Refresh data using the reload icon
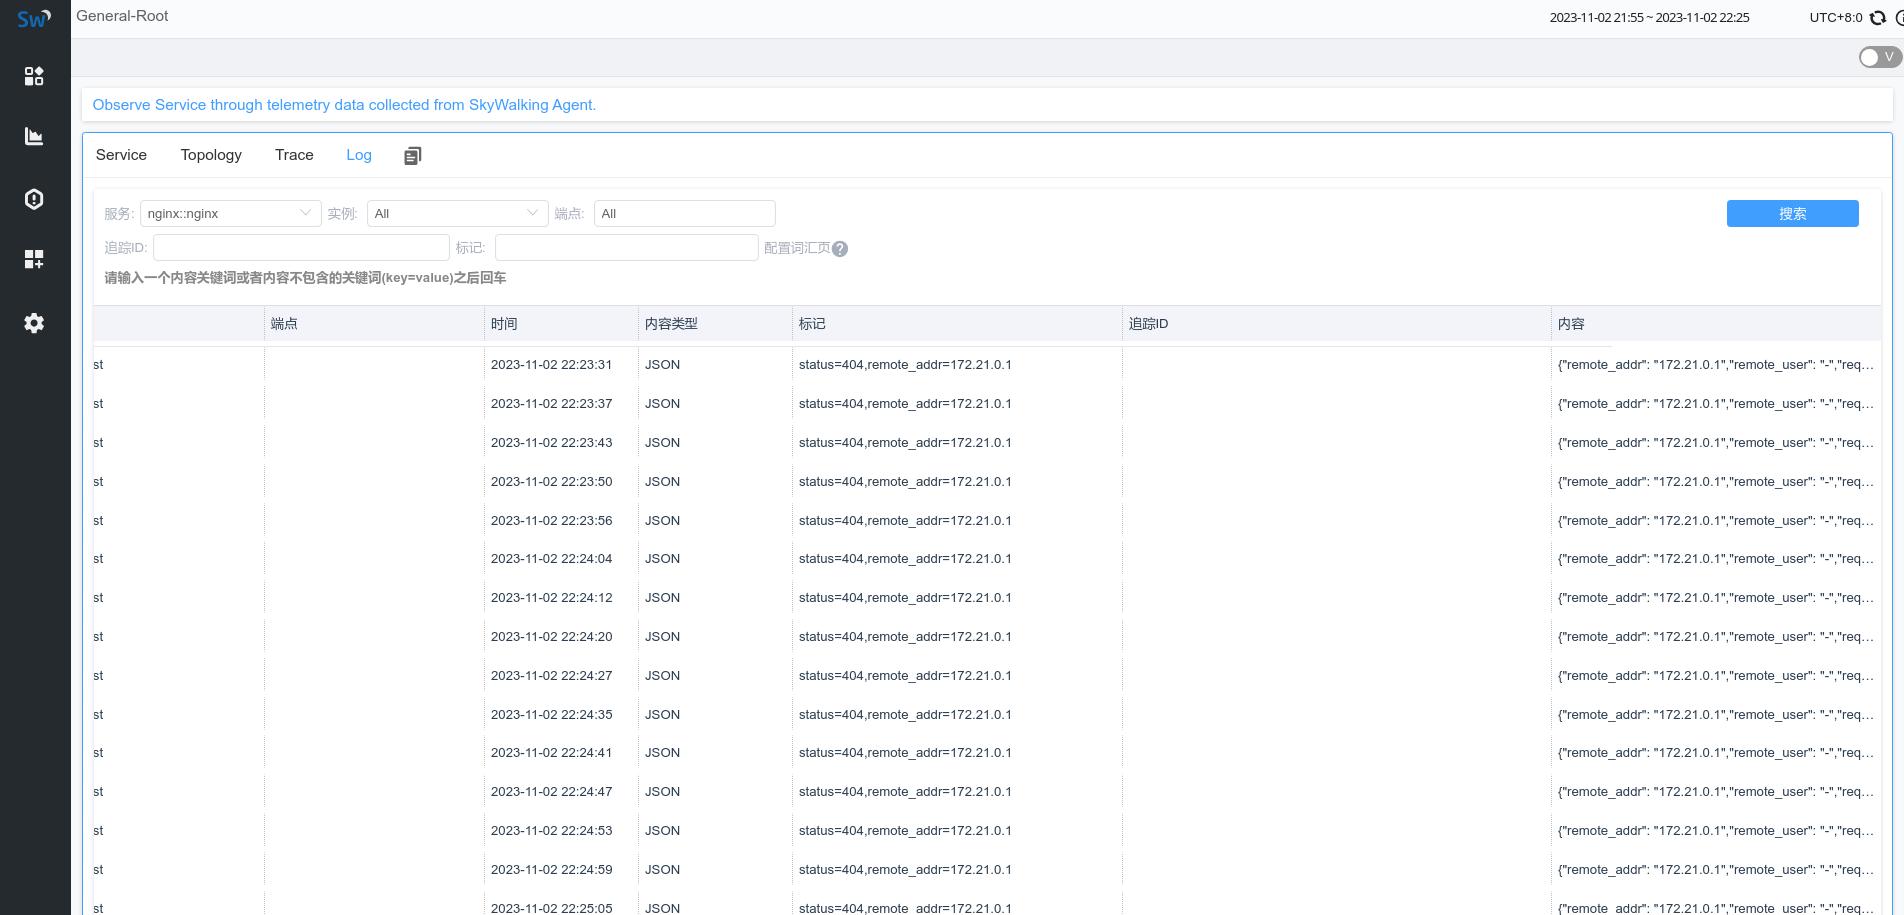The height and width of the screenshot is (915, 1904). pos(1879,18)
